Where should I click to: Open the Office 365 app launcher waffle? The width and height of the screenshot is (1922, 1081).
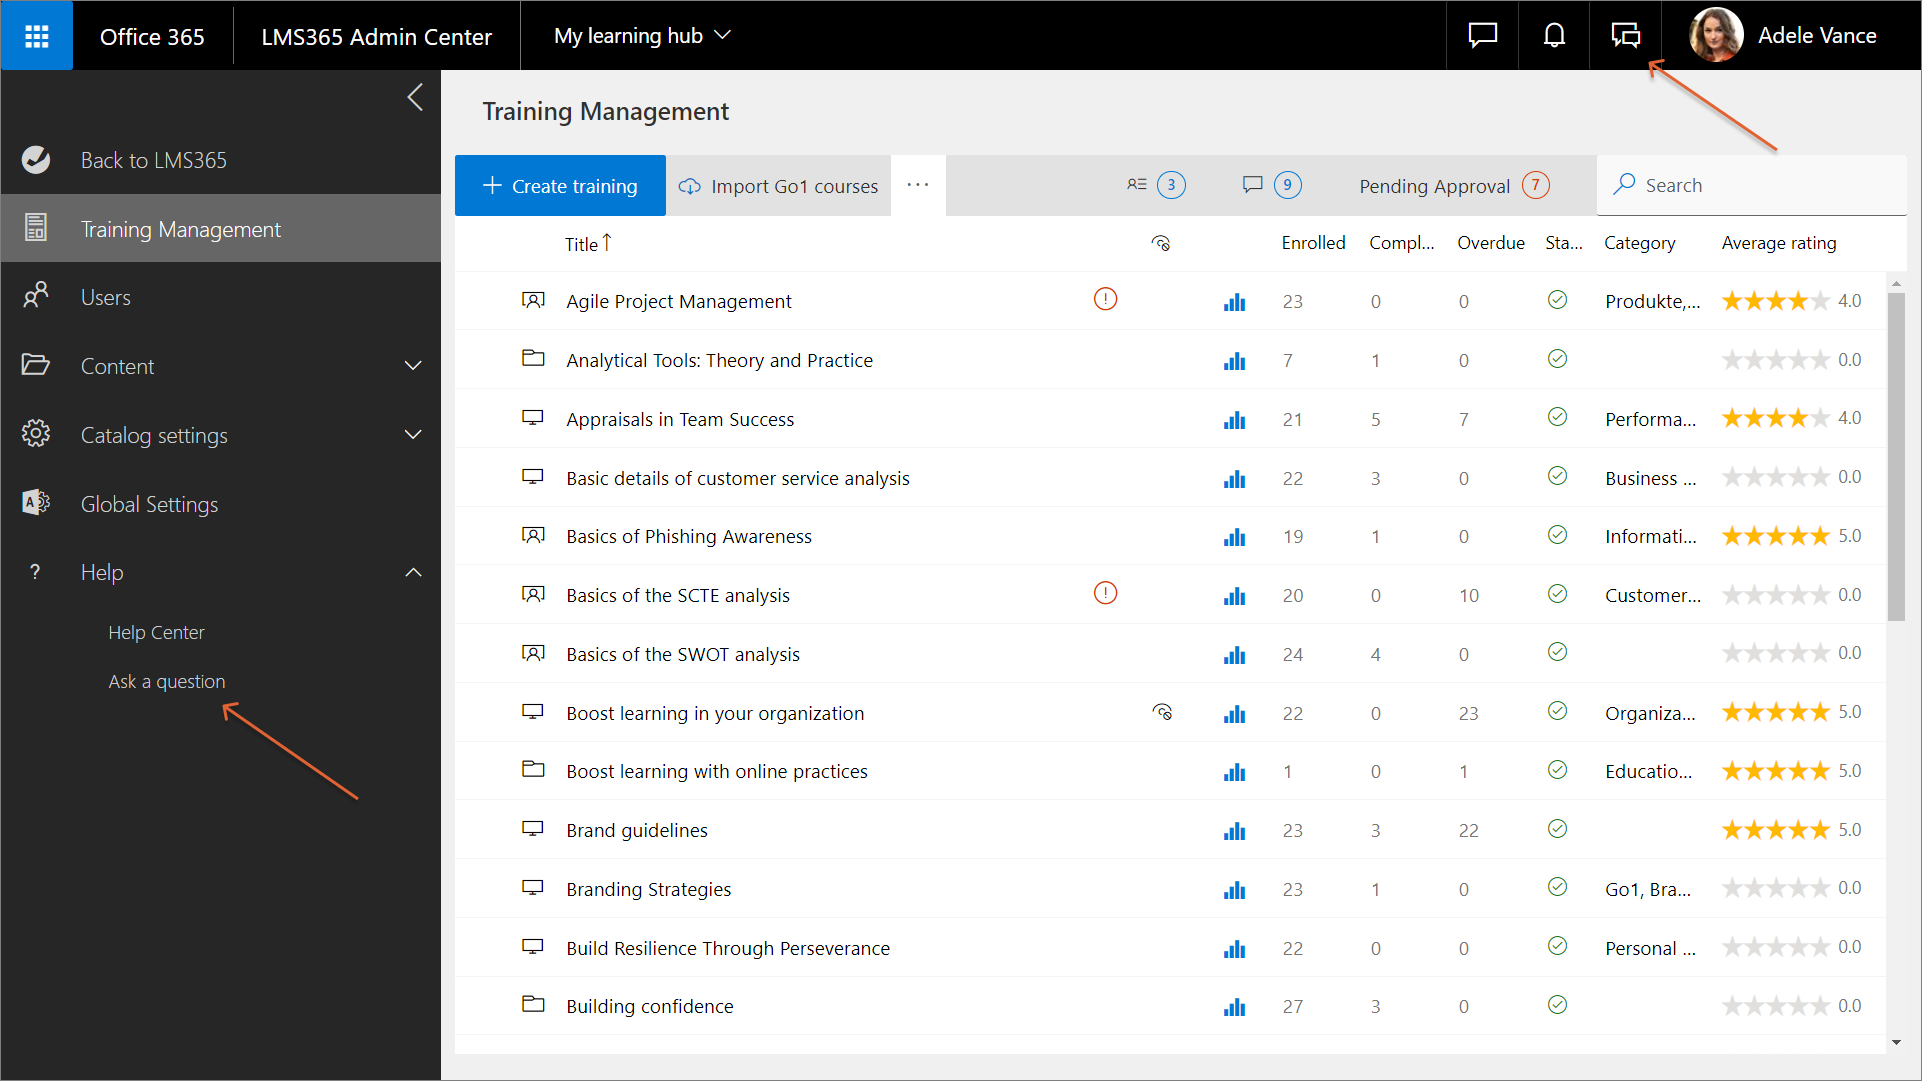(37, 36)
